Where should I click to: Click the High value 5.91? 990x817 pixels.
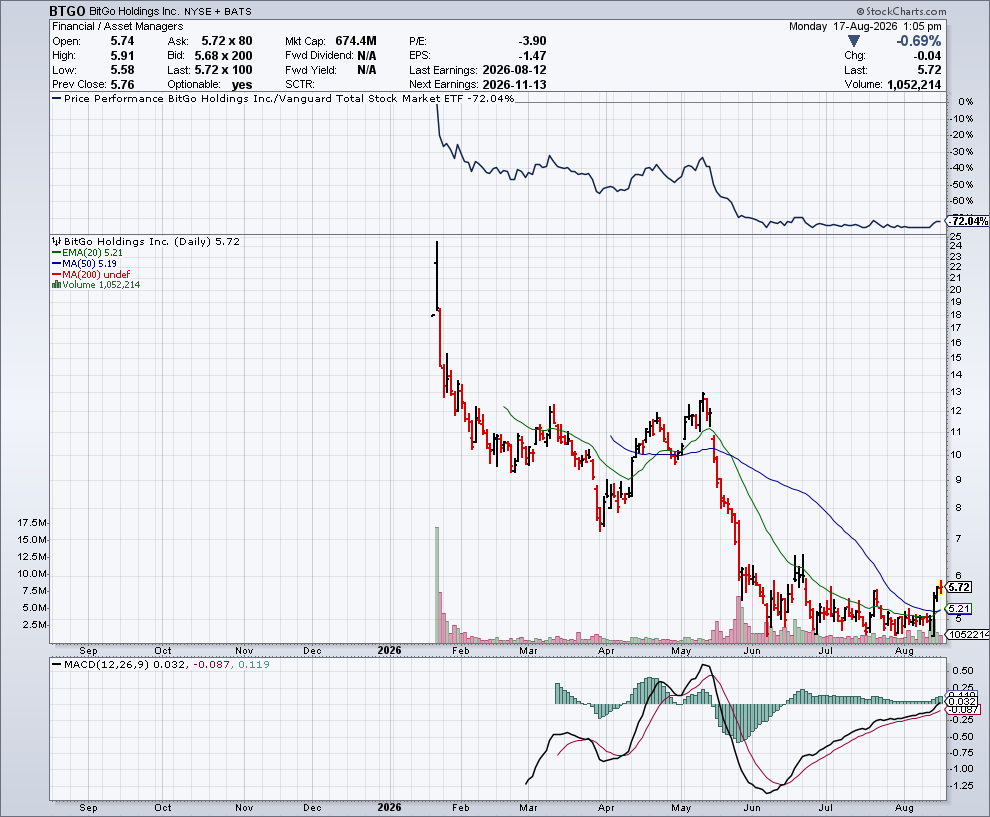coord(122,56)
